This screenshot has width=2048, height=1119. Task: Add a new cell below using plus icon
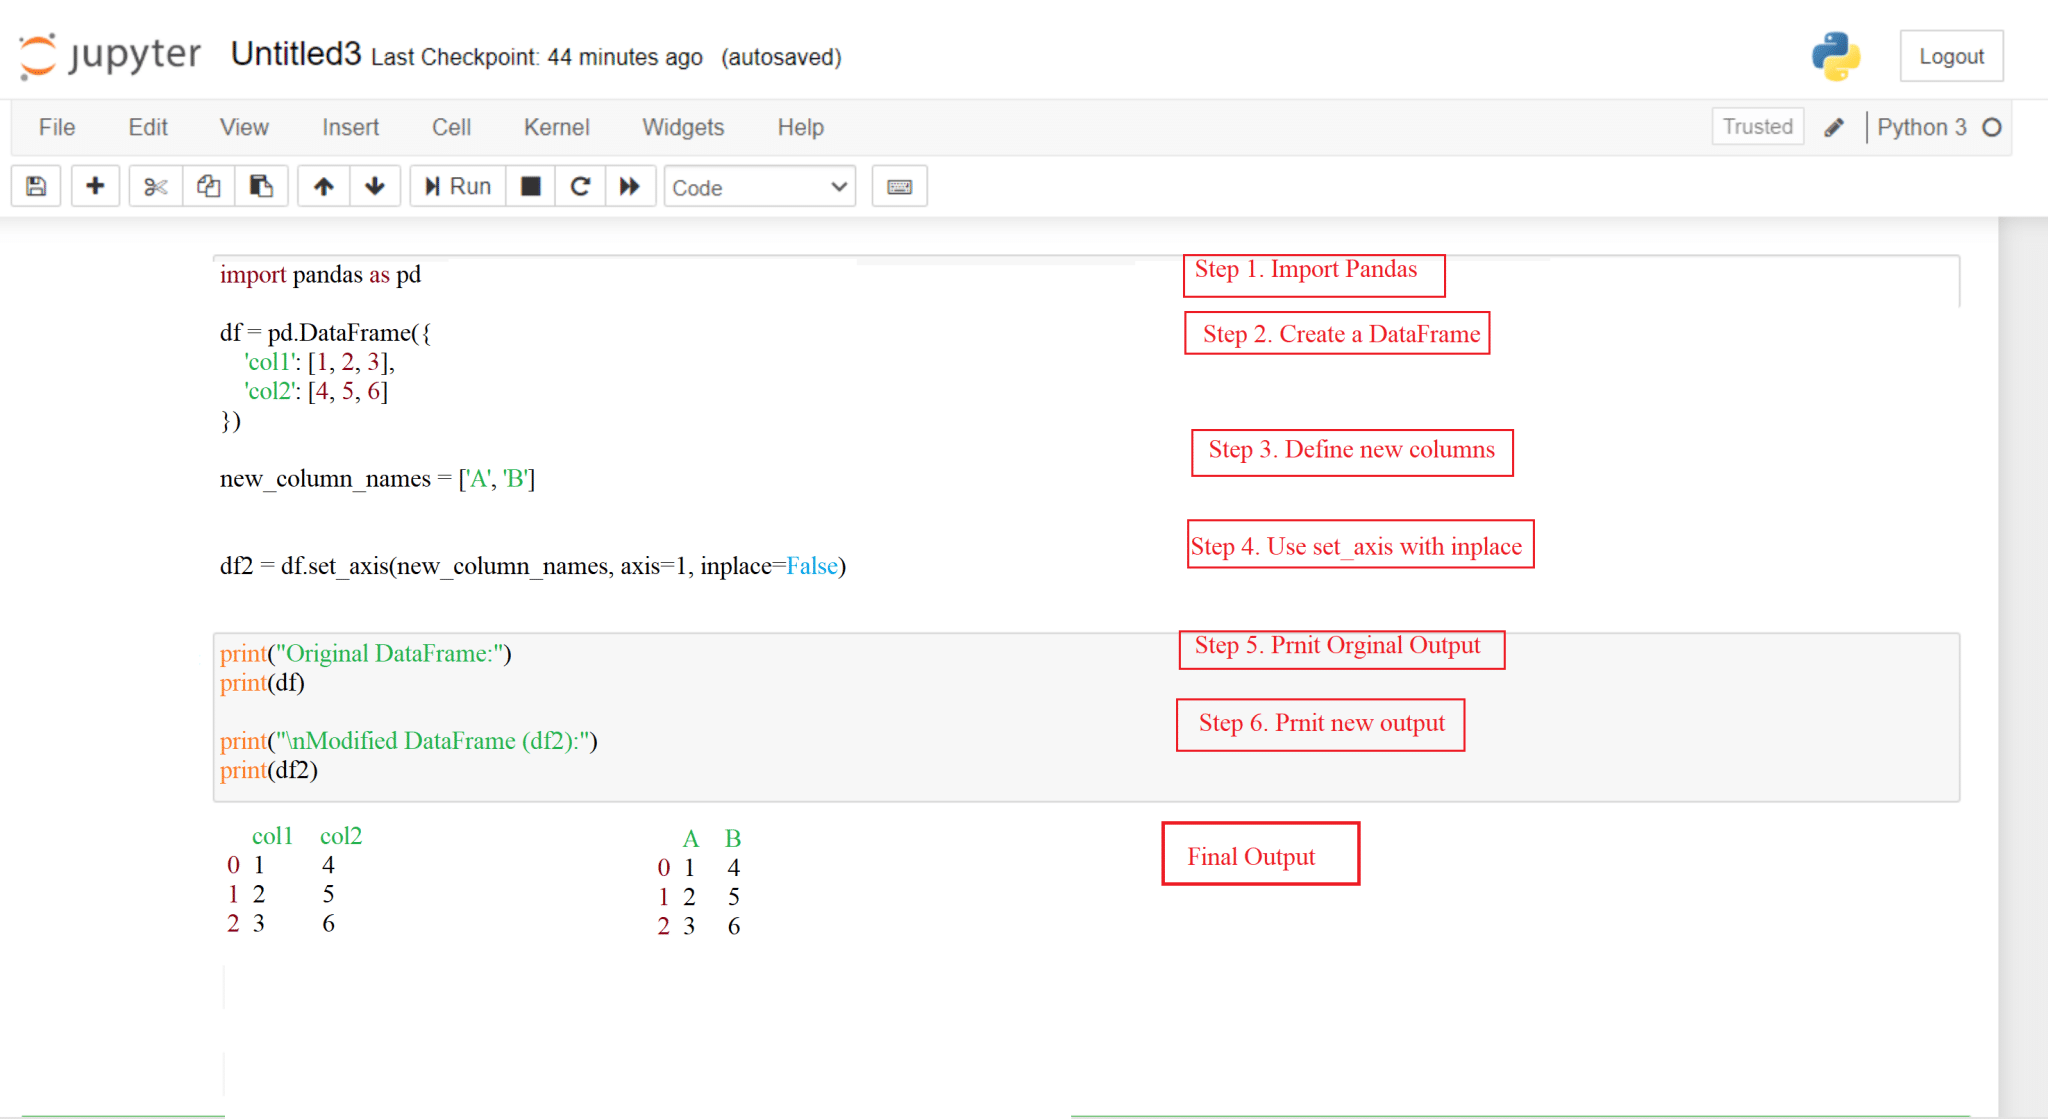95,186
